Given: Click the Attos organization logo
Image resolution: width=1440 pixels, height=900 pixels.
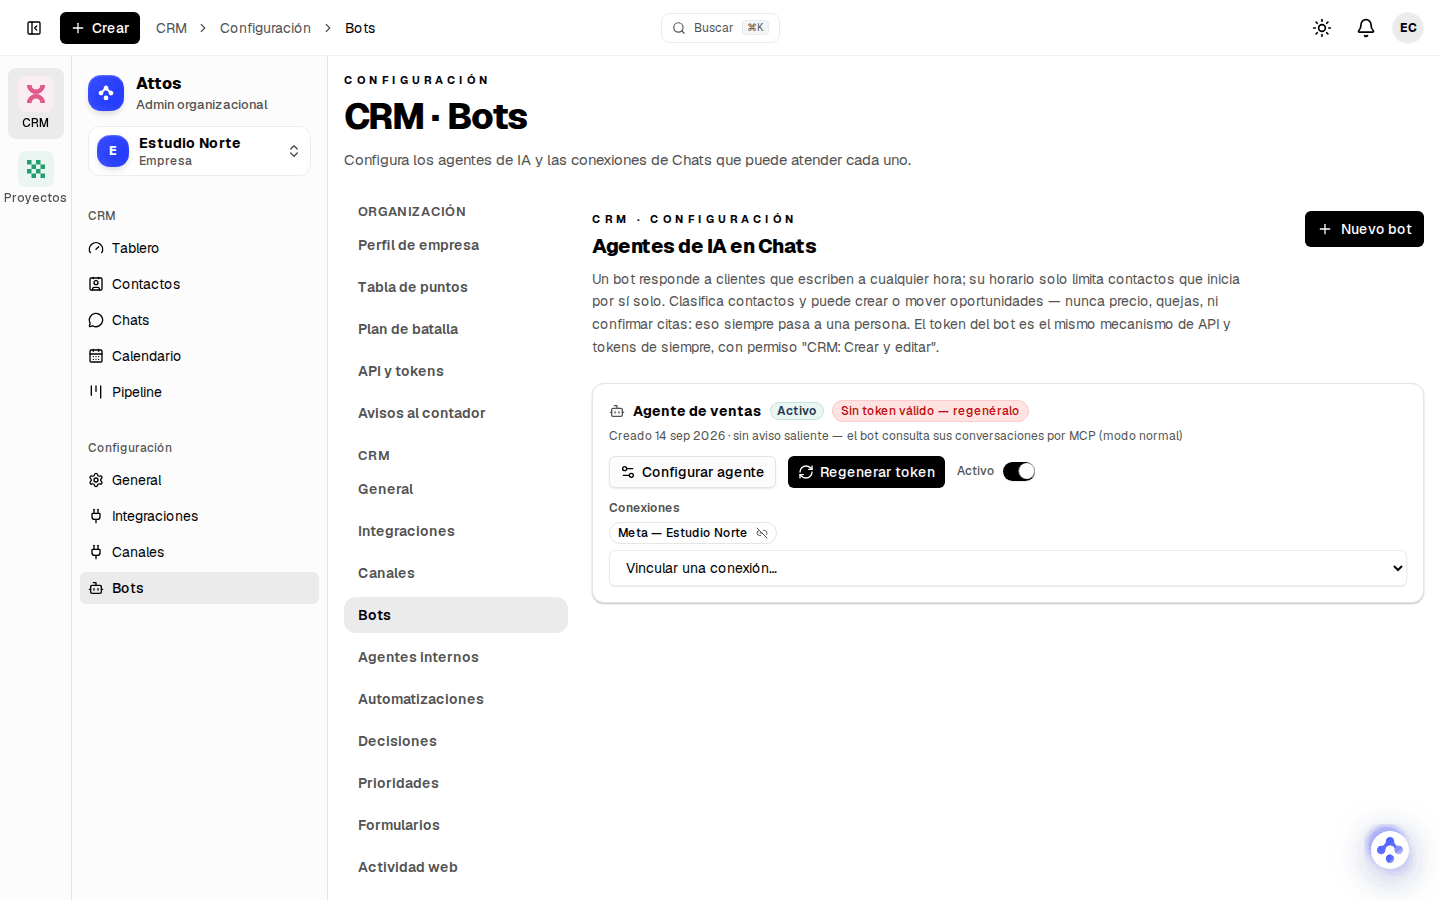Looking at the screenshot, I should [x=106, y=93].
